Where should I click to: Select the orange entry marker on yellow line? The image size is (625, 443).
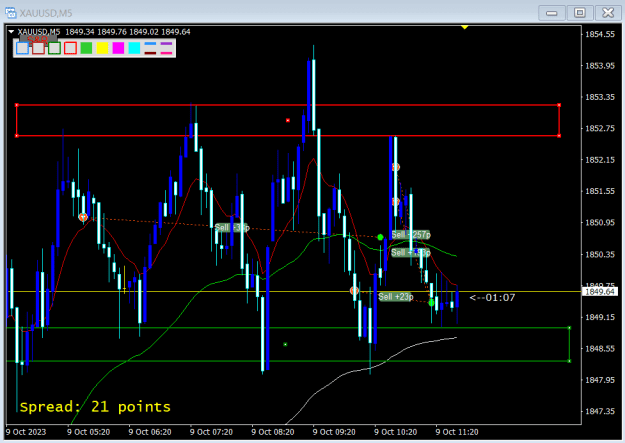354,291
